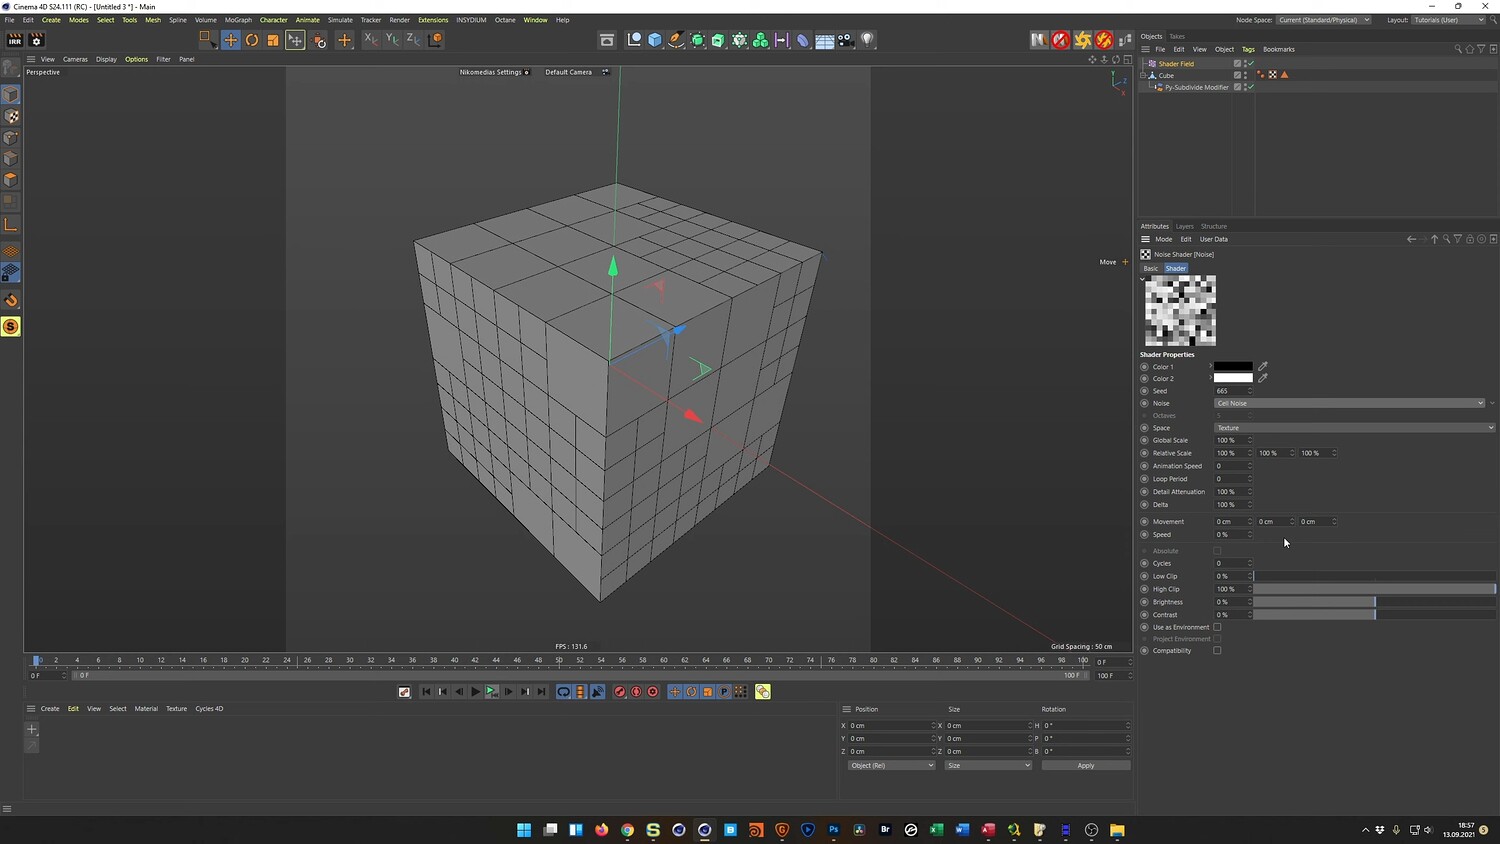Click the Apply button in coordinates panel
This screenshot has width=1500, height=844.
(x=1086, y=766)
